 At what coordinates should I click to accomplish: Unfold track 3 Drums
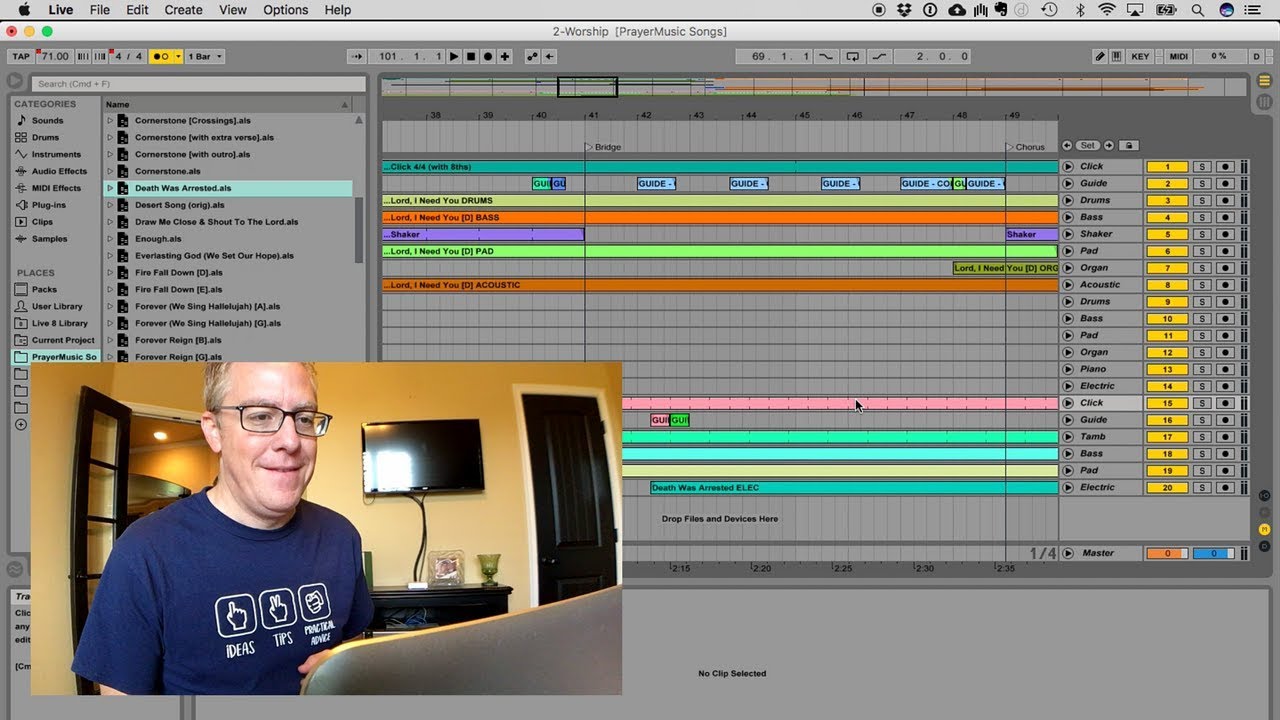point(1067,200)
